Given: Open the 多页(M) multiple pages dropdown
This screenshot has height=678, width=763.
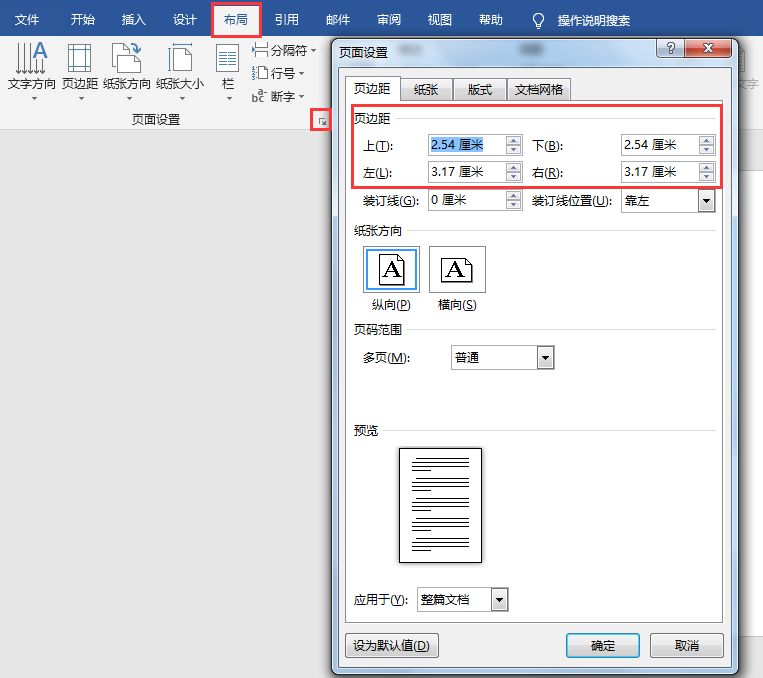Looking at the screenshot, I should click(545, 358).
